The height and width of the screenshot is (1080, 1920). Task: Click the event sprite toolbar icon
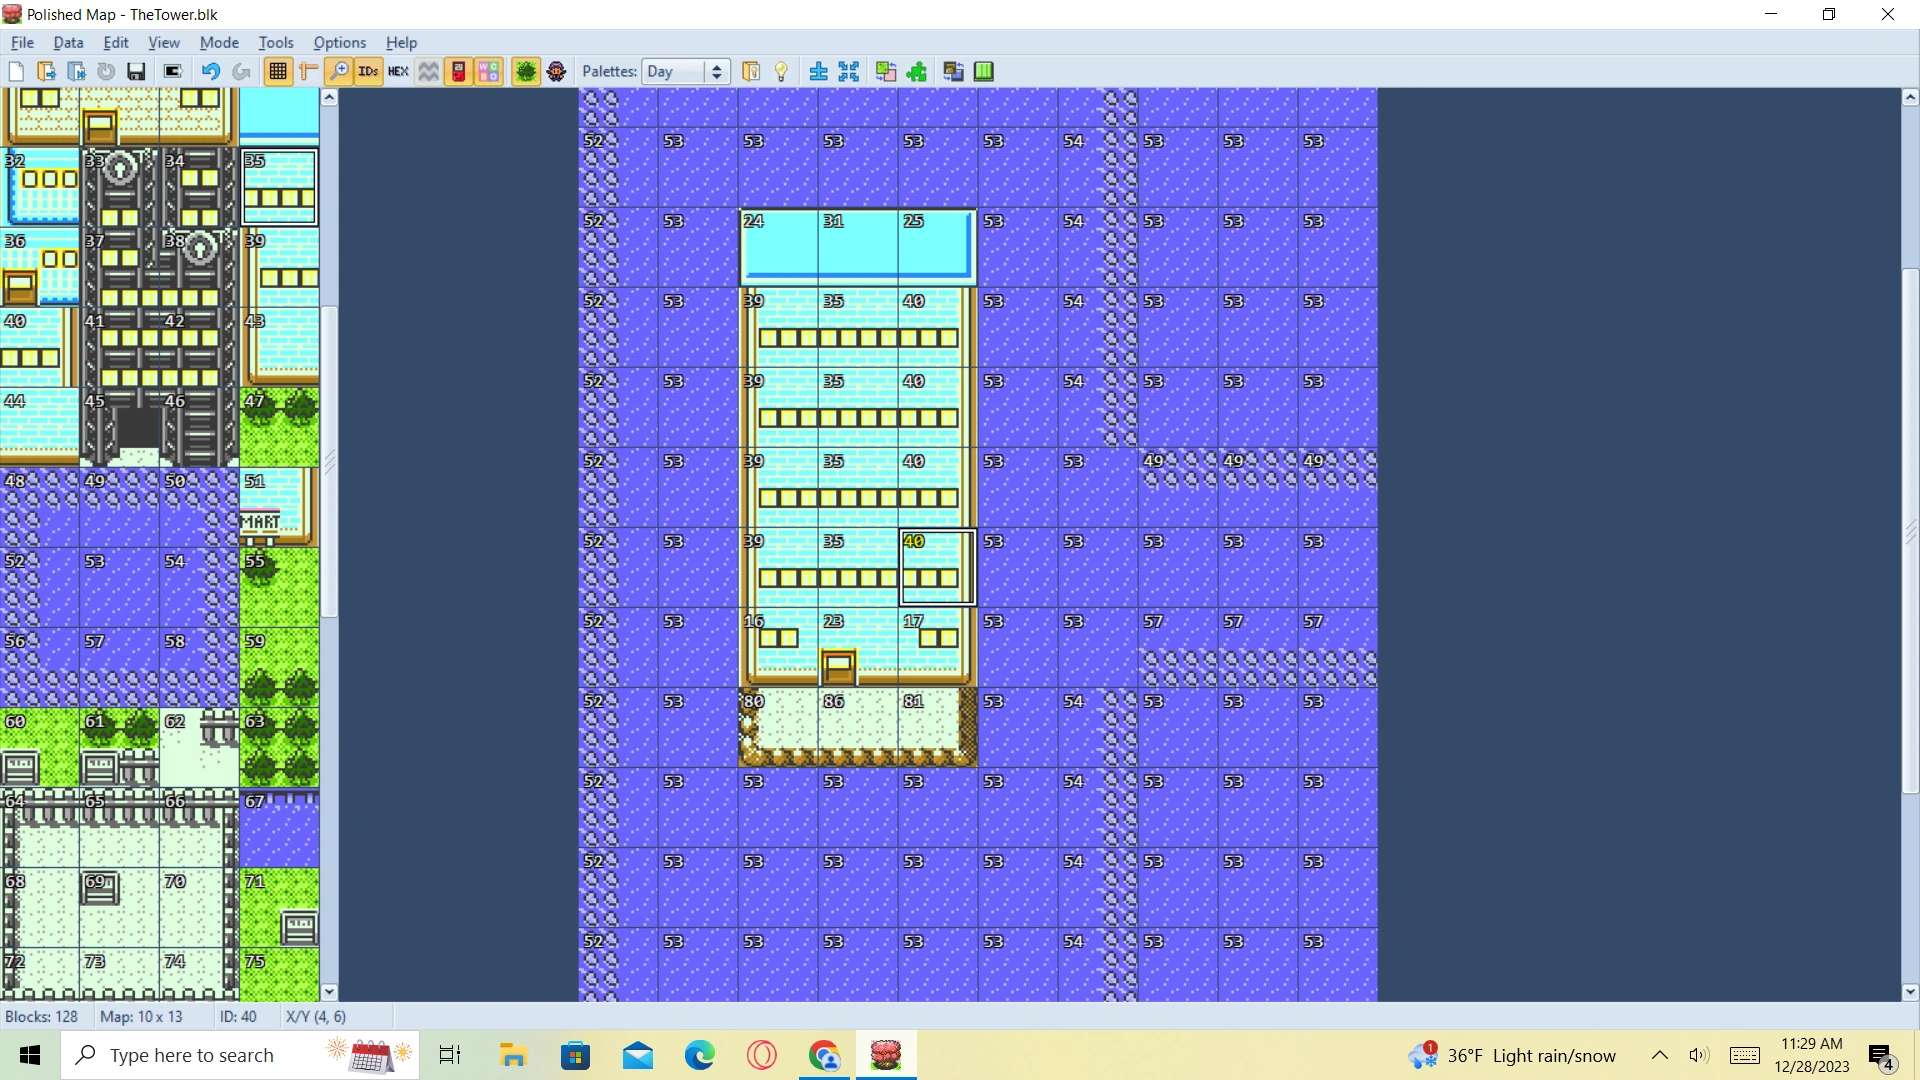coord(557,71)
